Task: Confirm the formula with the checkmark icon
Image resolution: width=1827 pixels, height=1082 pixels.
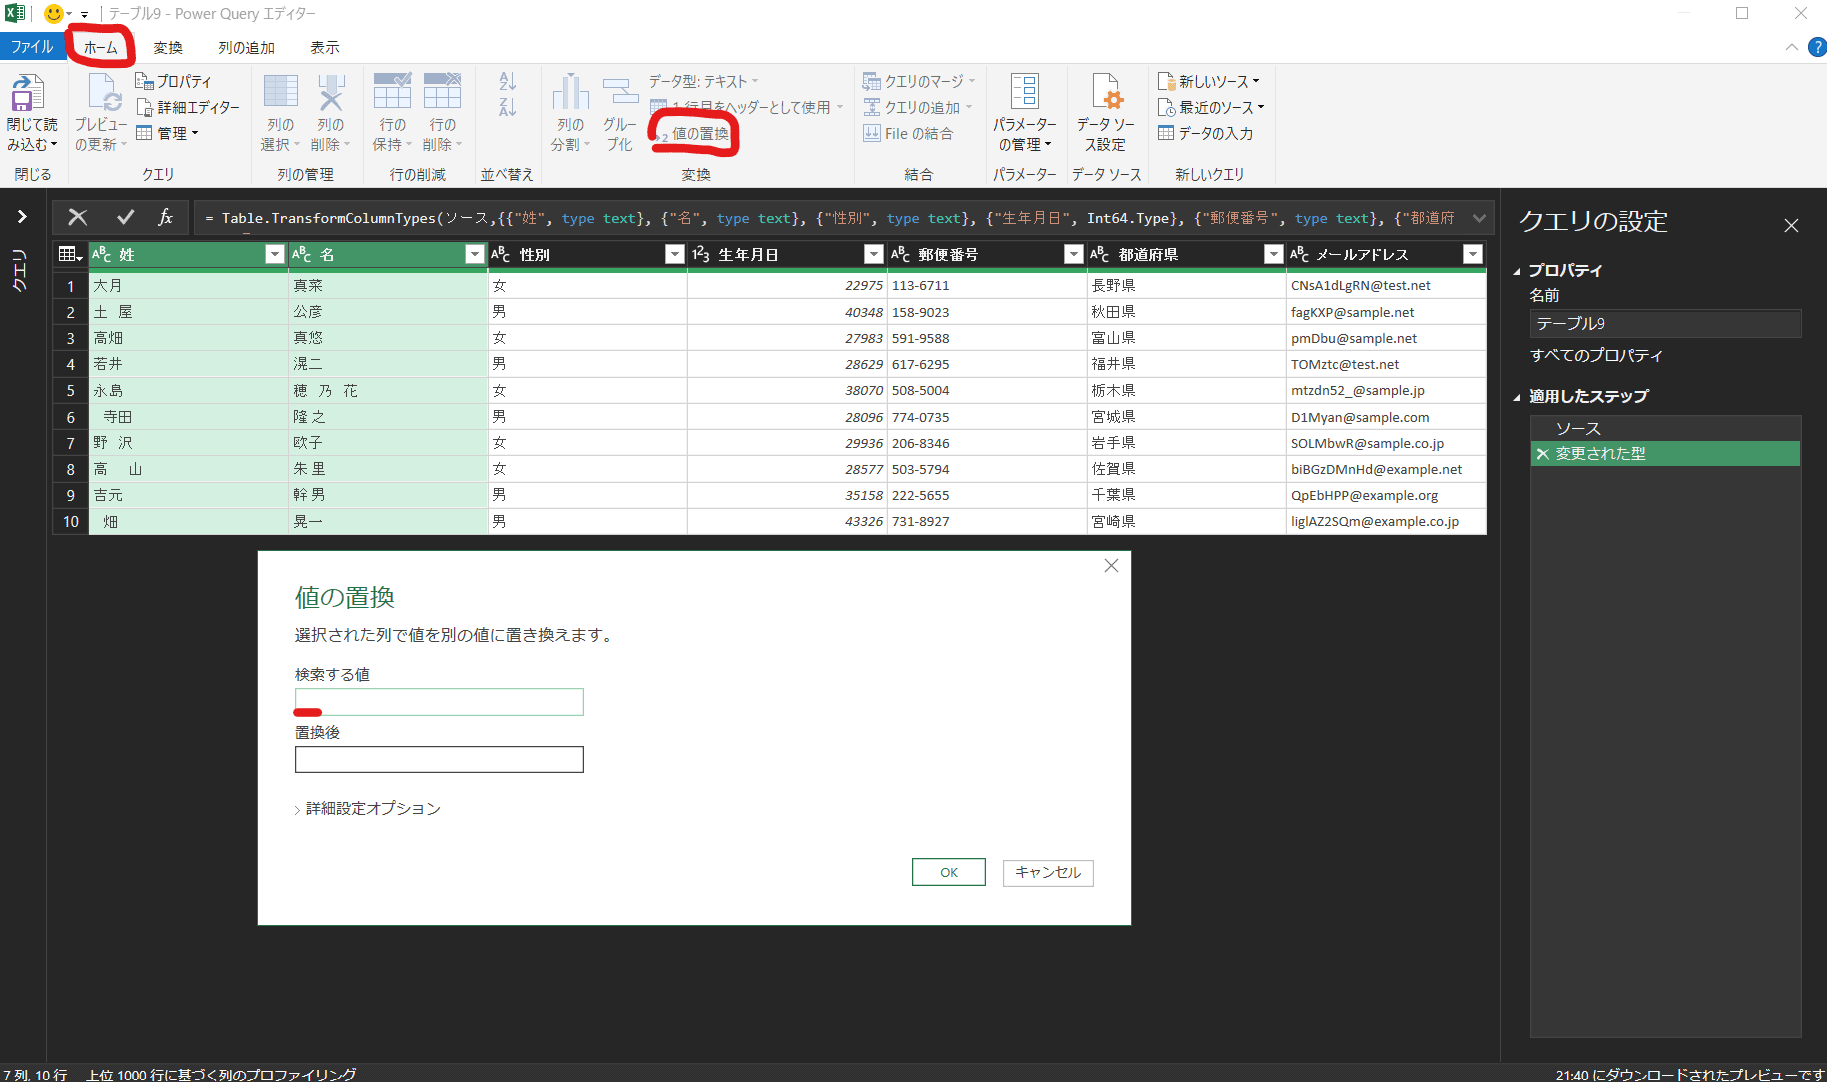Action: tap(125, 217)
